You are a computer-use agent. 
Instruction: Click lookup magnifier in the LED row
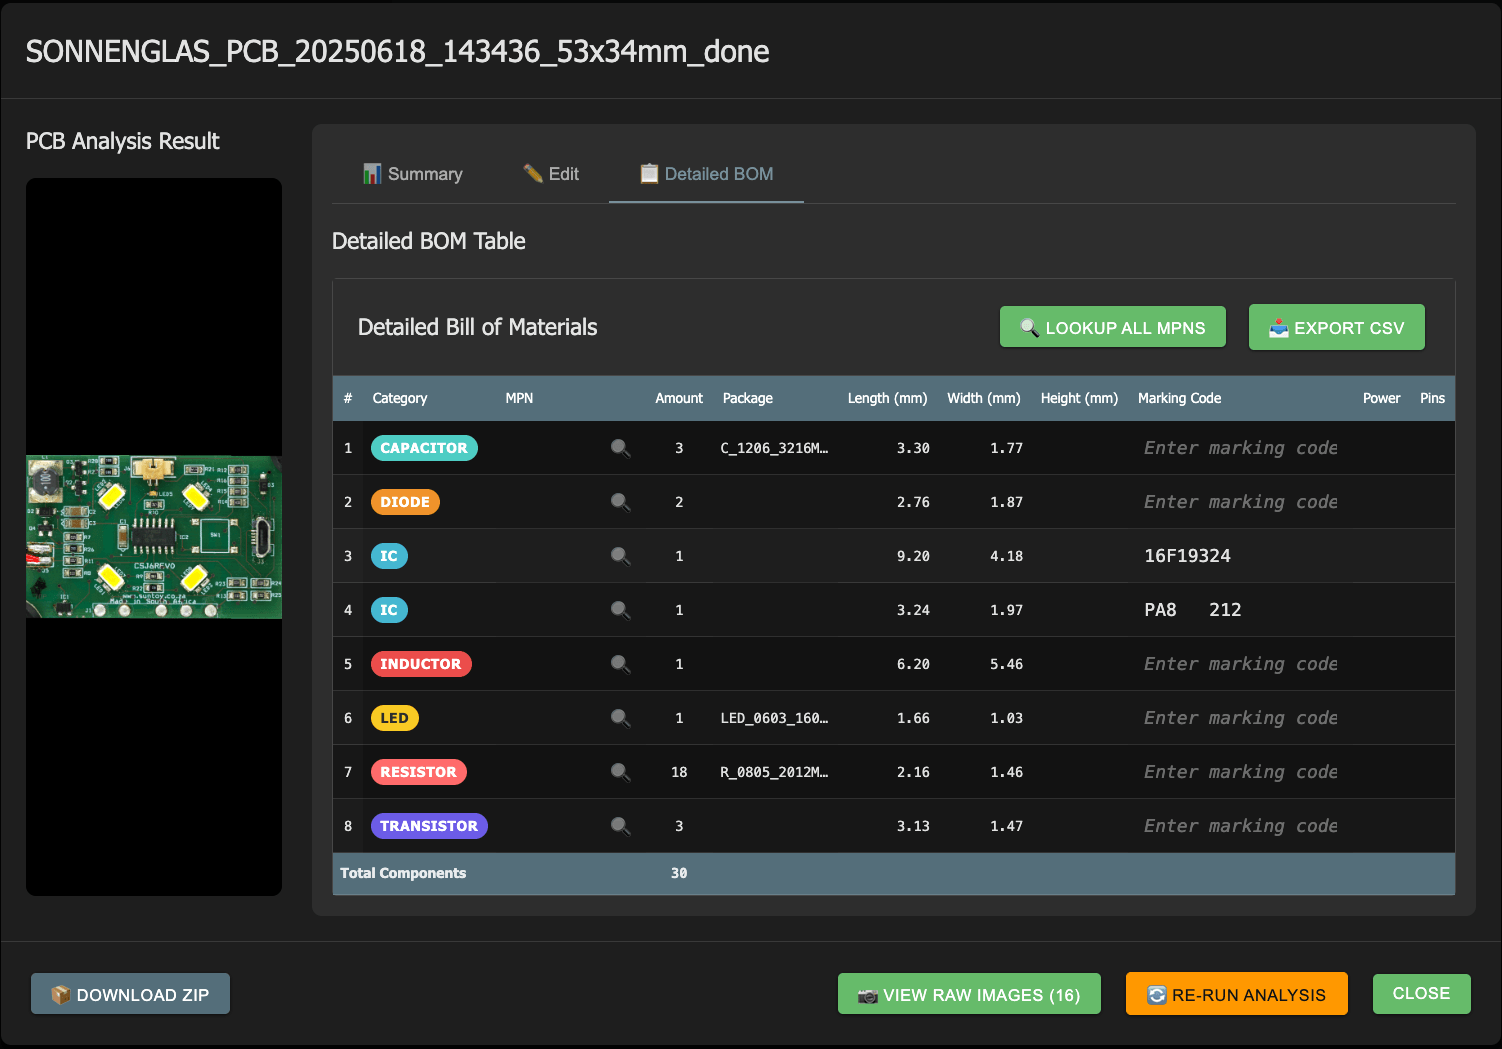point(620,718)
